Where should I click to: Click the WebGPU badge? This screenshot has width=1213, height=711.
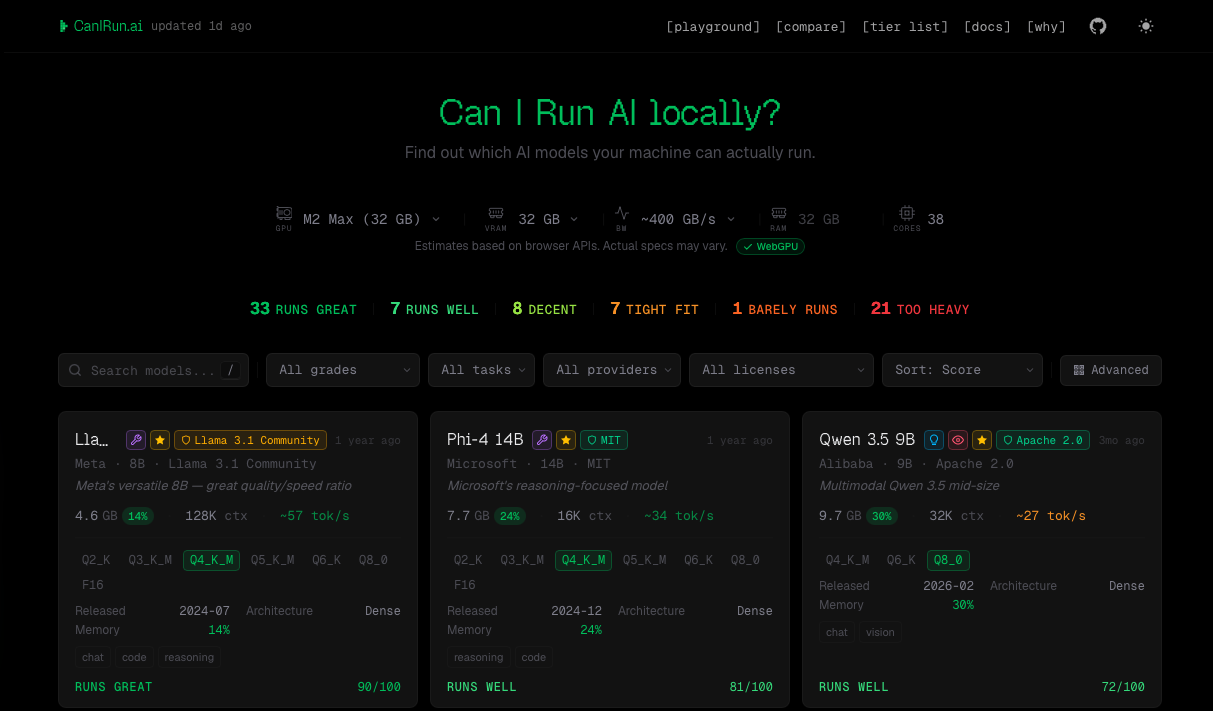coord(771,246)
